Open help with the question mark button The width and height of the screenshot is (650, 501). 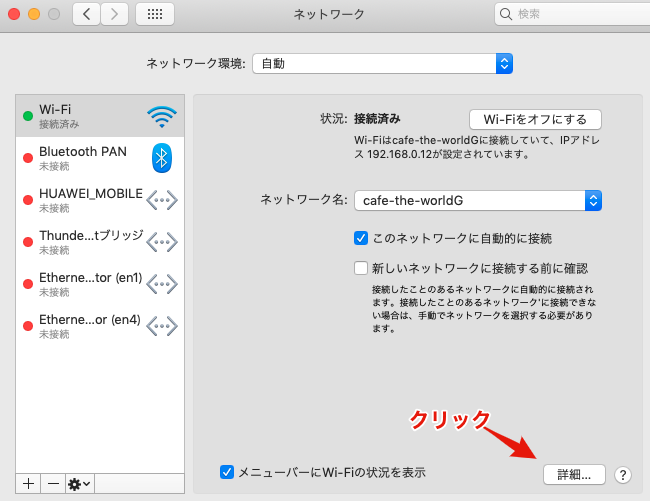(x=623, y=475)
